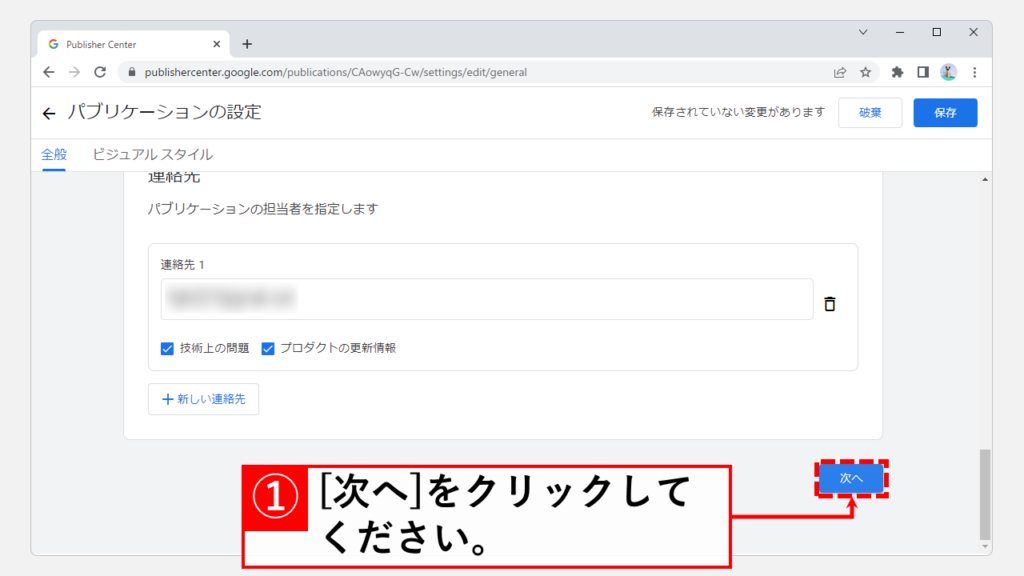This screenshot has height=576, width=1024.
Task: Uncheck the 技術上の問題 checkbox
Action: click(x=168, y=348)
